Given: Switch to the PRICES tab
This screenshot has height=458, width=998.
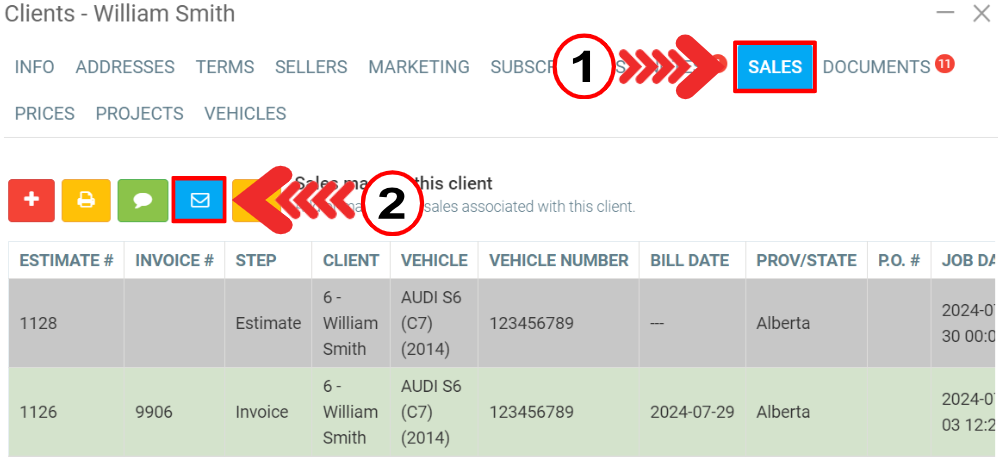Looking at the screenshot, I should pos(45,113).
